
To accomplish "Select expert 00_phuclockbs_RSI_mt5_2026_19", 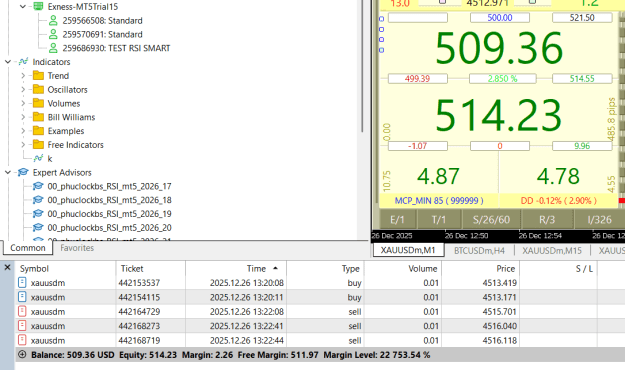I will pyautogui.click(x=109, y=214).
